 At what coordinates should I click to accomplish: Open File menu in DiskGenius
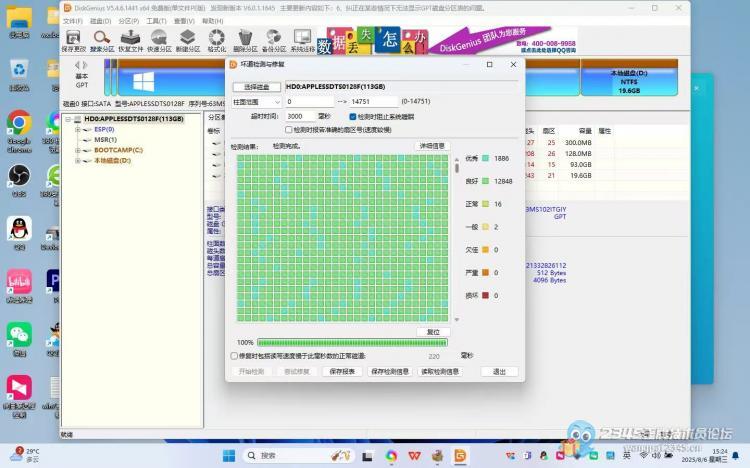point(72,21)
